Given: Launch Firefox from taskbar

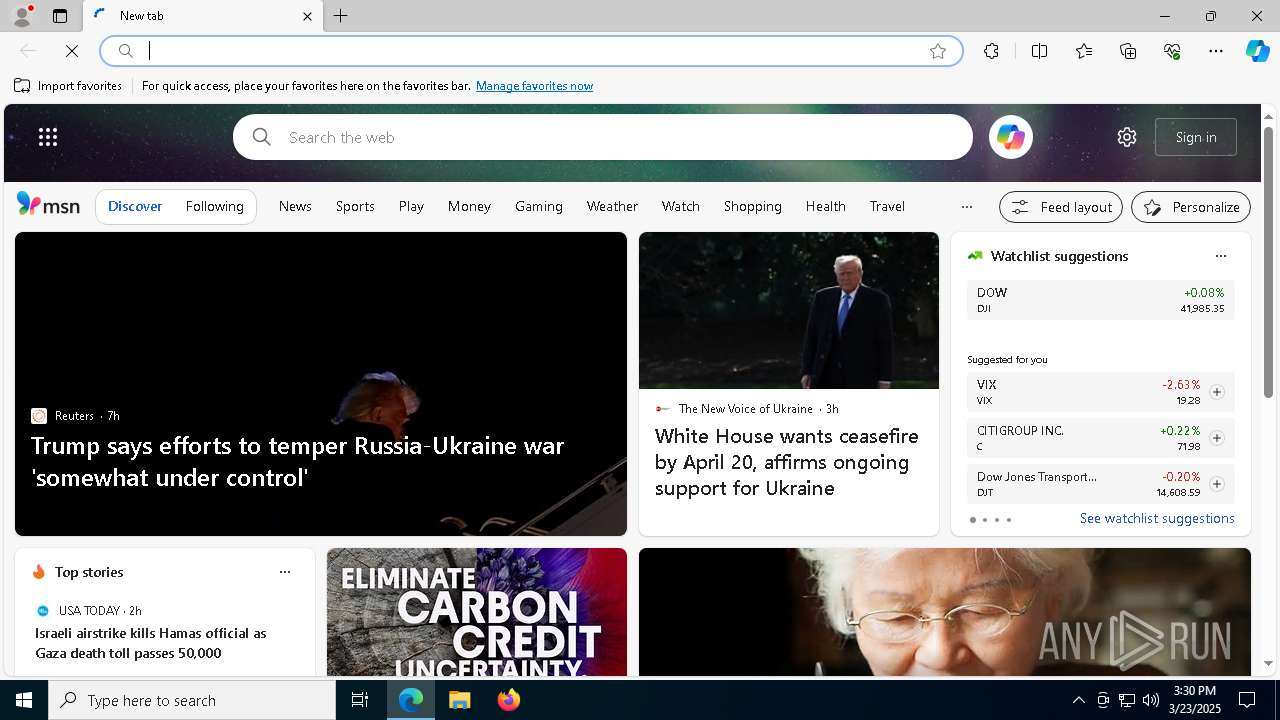Looking at the screenshot, I should point(508,700).
